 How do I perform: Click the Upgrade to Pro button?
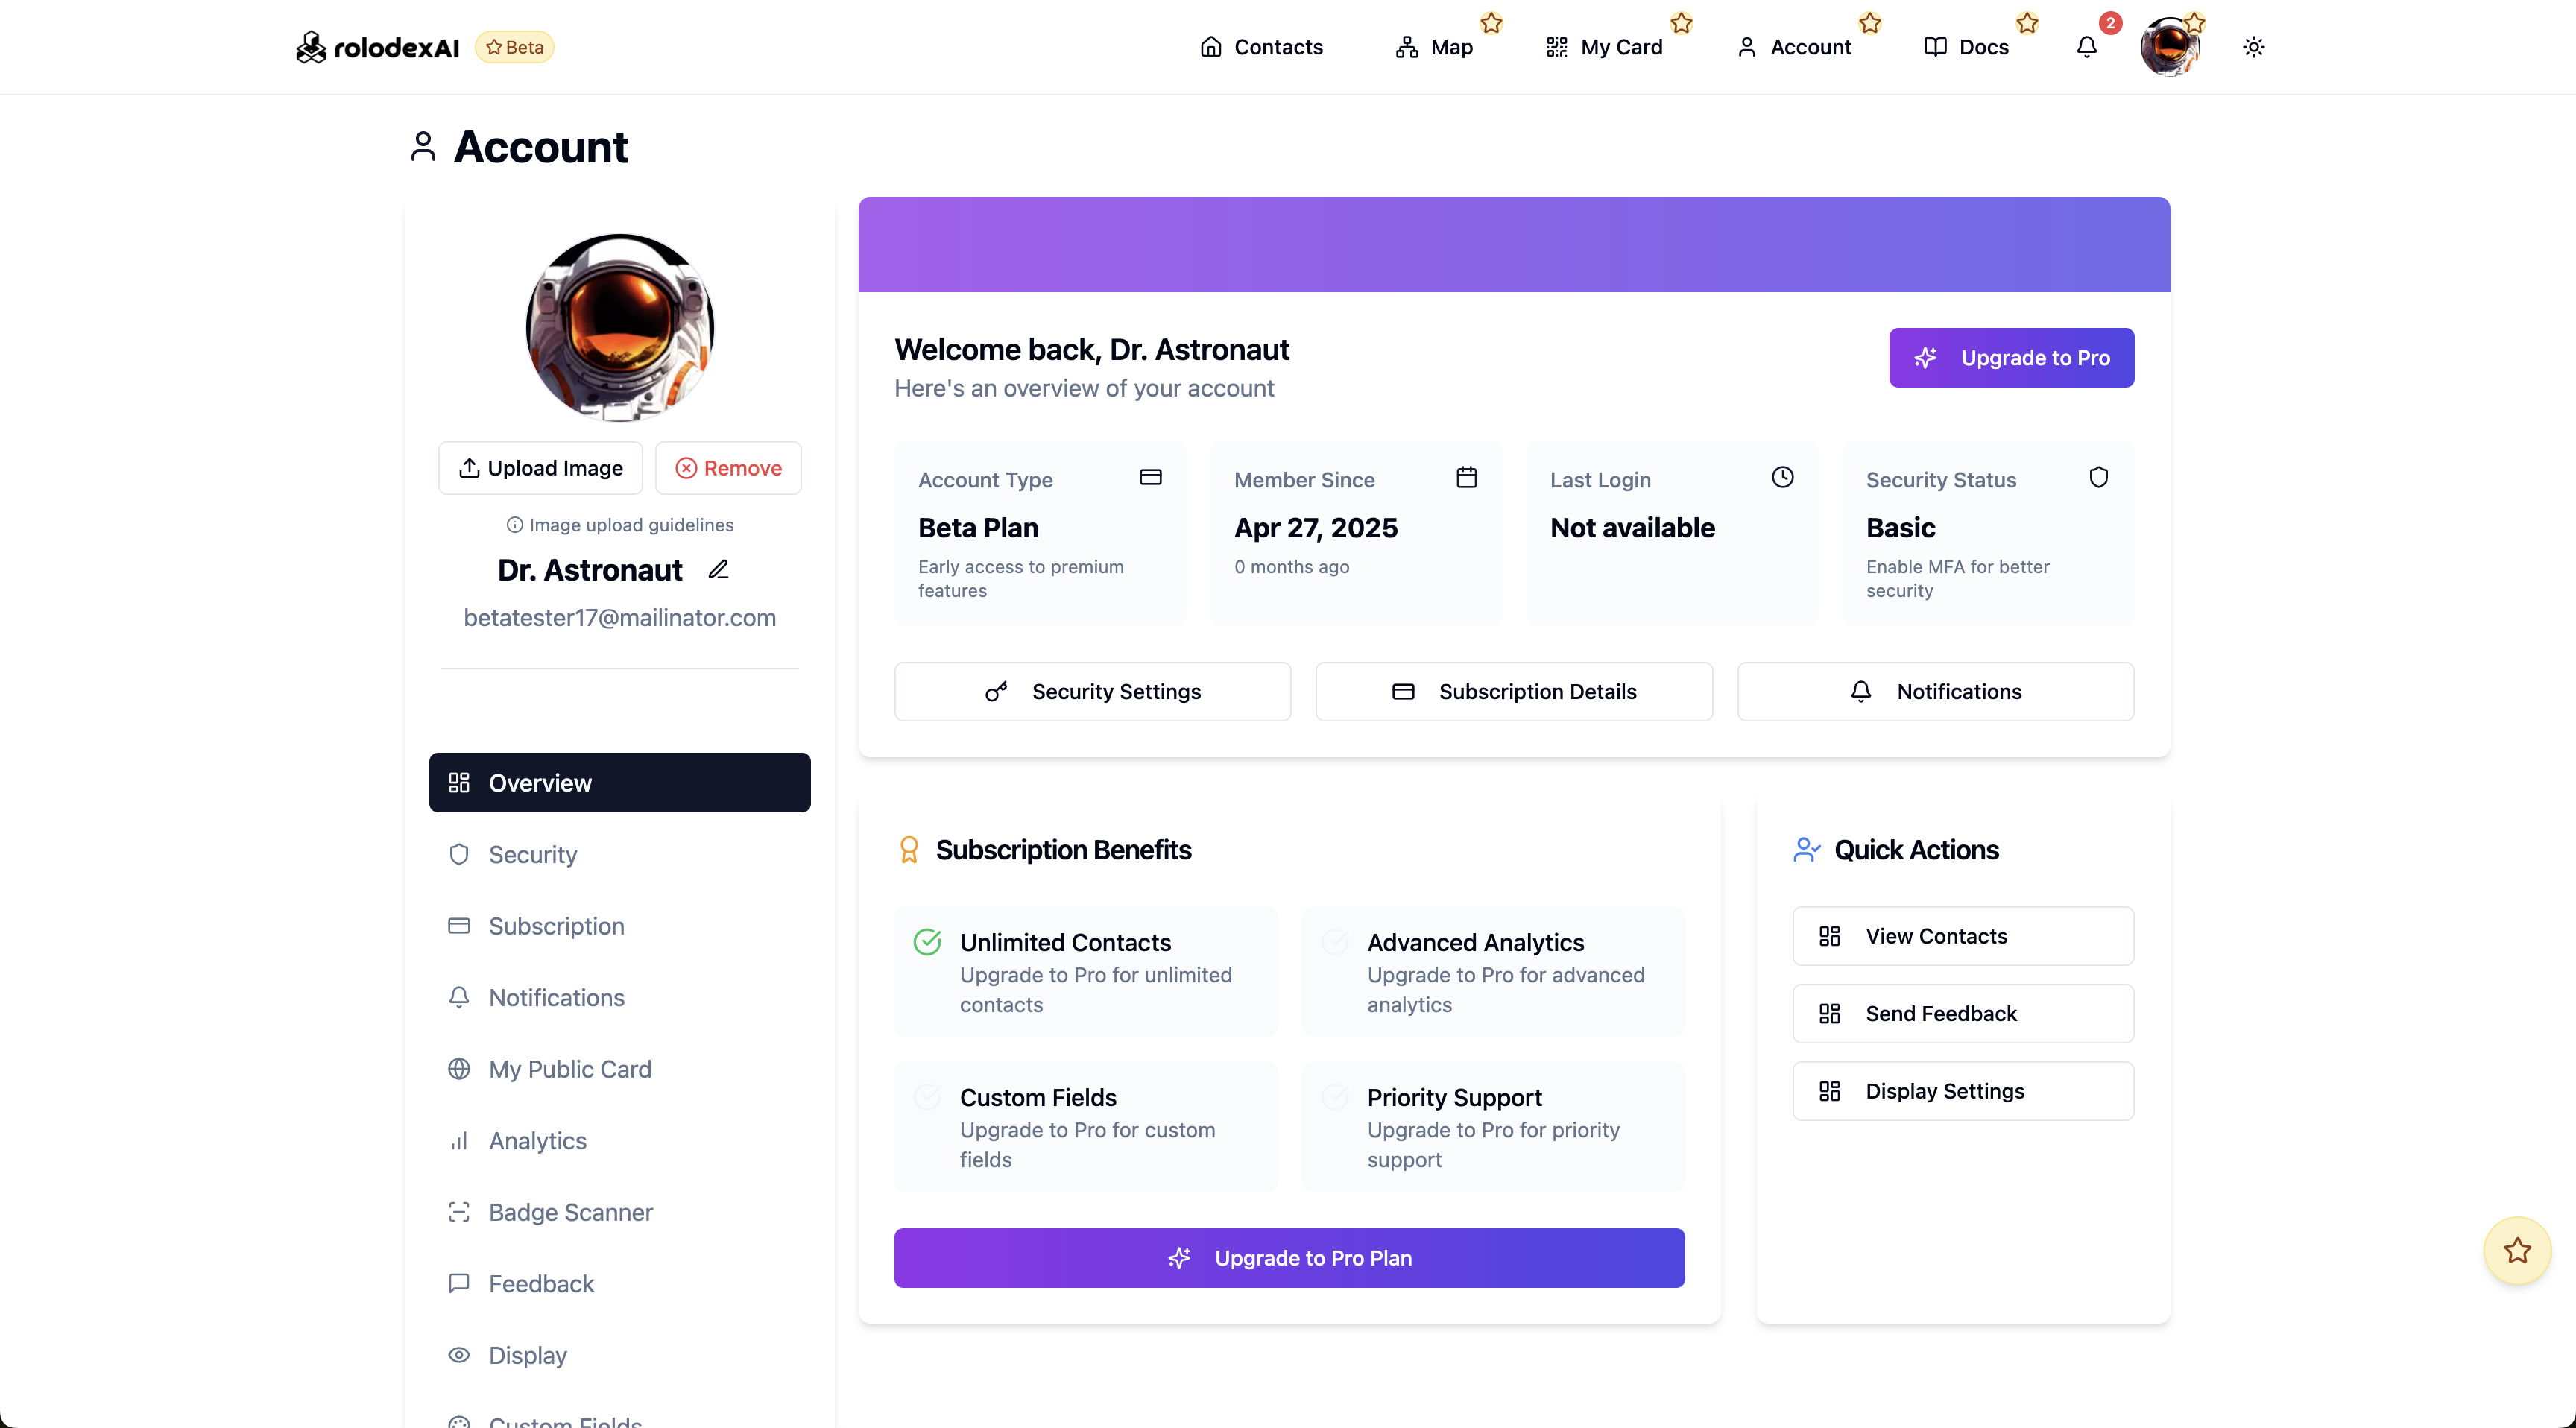coord(2010,357)
